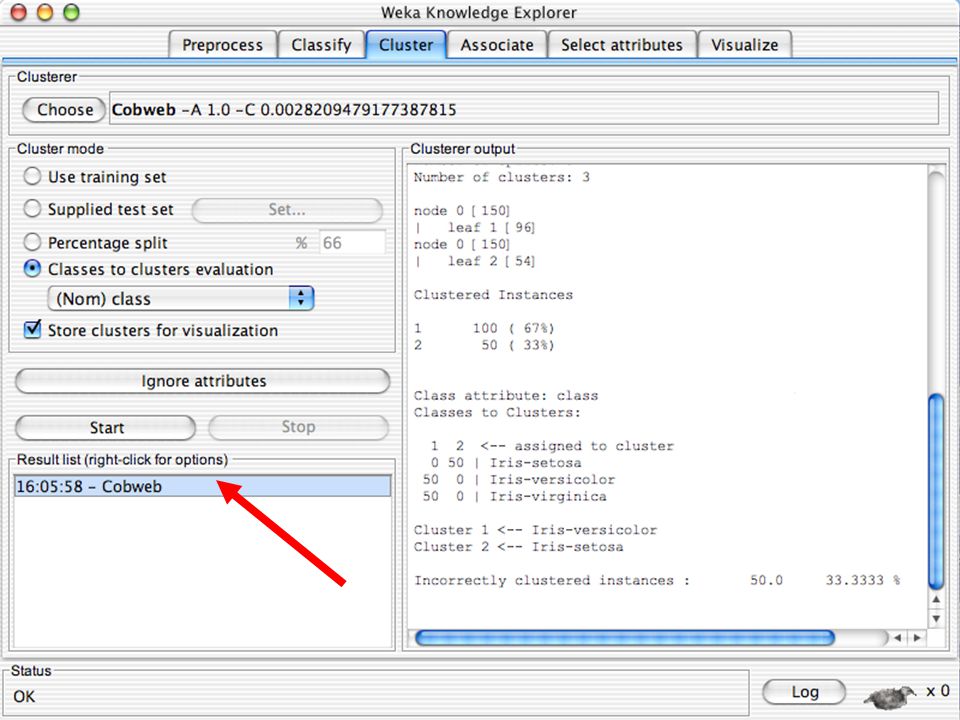
Task: Click the percentage split value field
Action: click(x=352, y=242)
